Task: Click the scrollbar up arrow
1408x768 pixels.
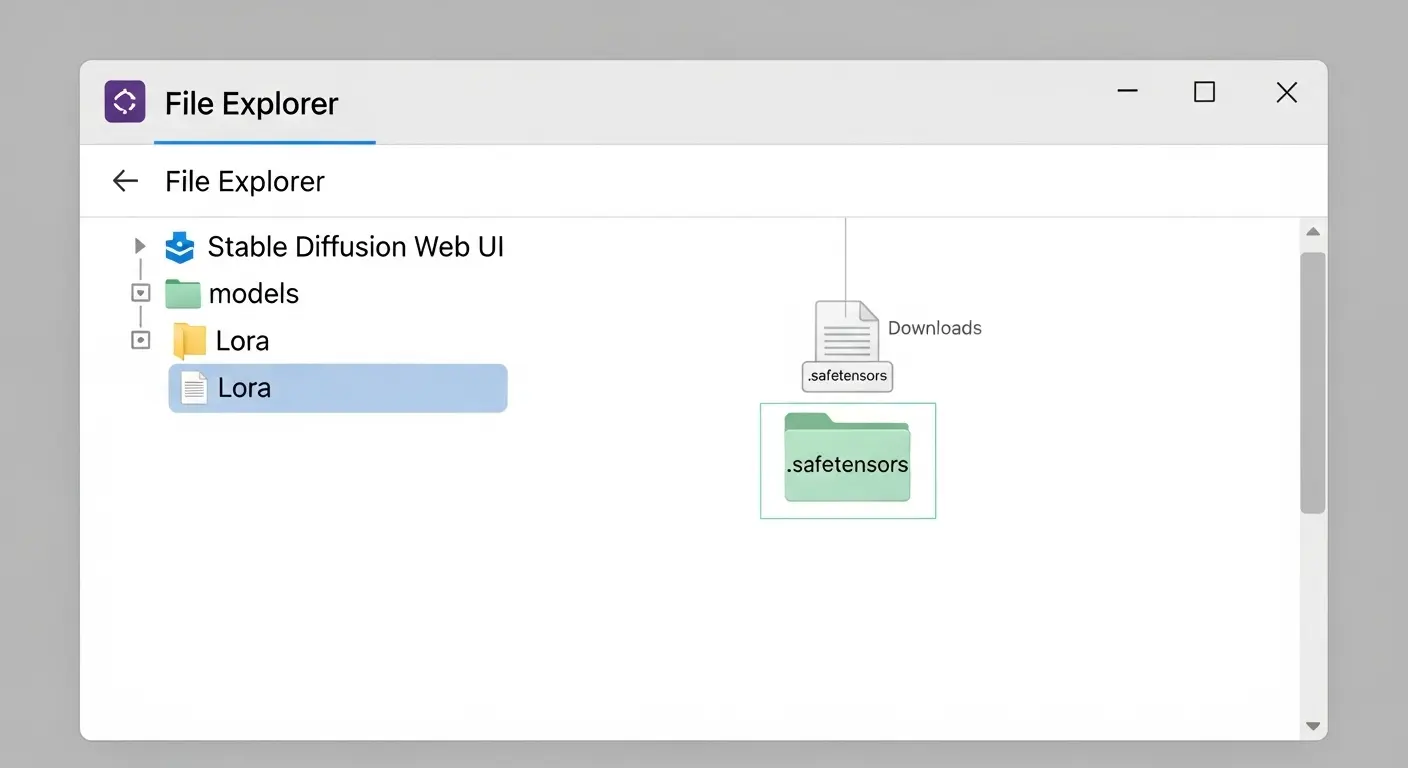Action: click(x=1313, y=233)
